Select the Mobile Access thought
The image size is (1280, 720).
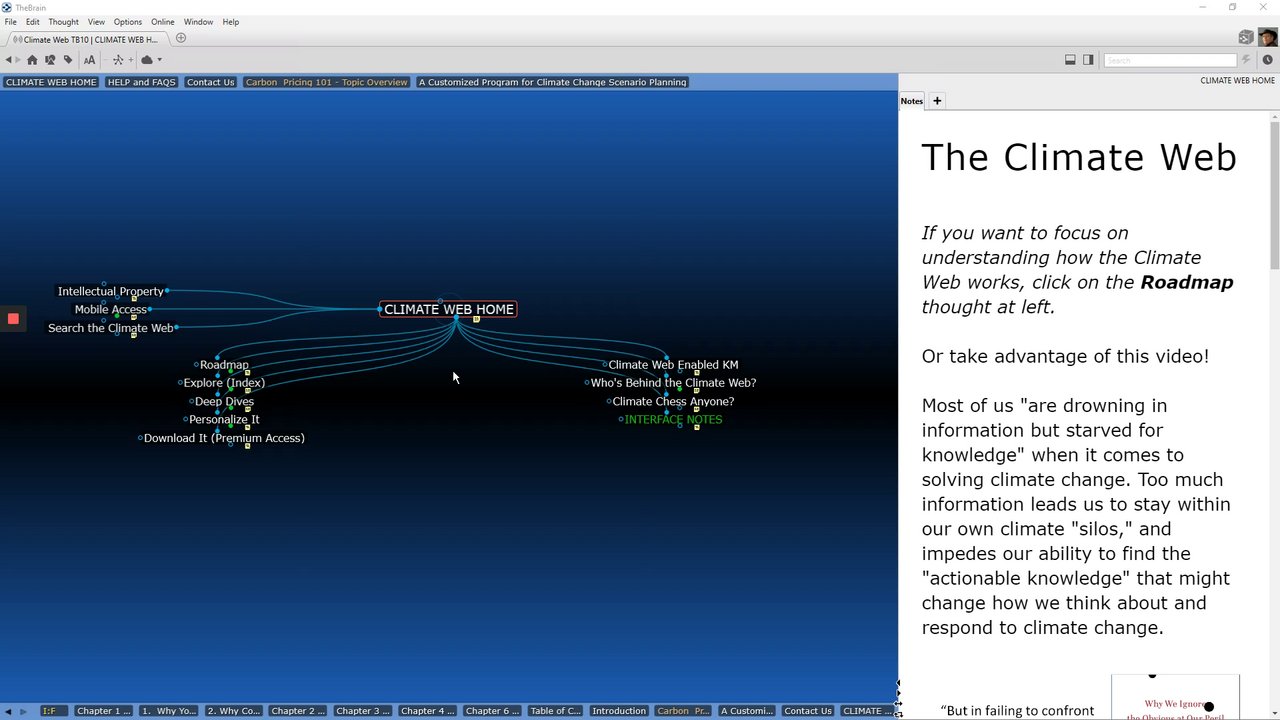[x=110, y=310]
